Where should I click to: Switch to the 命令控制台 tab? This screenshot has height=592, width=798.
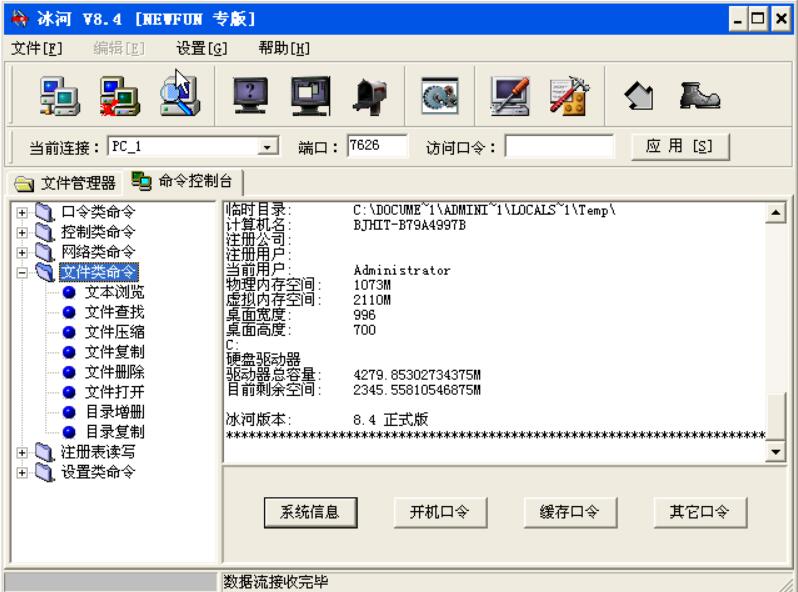(x=182, y=181)
